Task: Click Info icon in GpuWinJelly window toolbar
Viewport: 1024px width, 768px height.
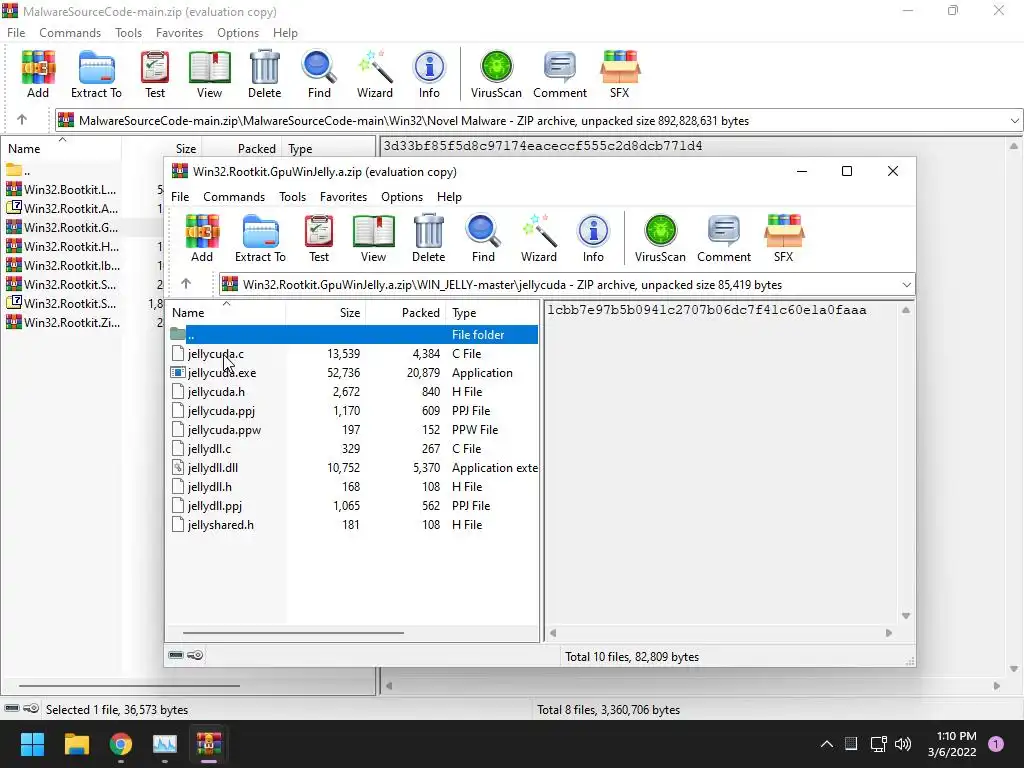Action: [593, 238]
